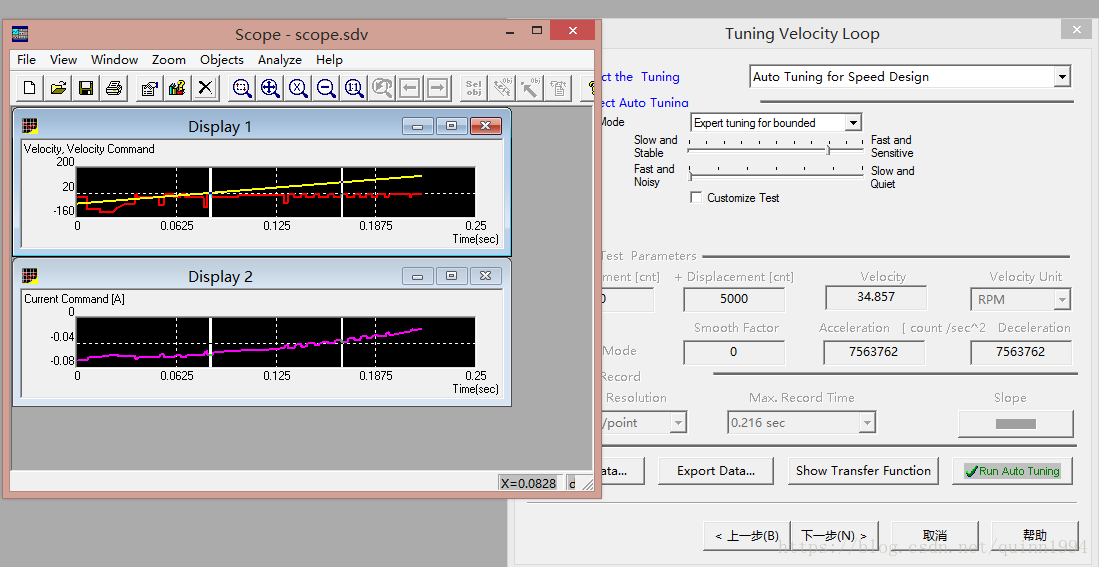1099x567 pixels.
Task: Print the scope using the printer icon
Action: (114, 88)
